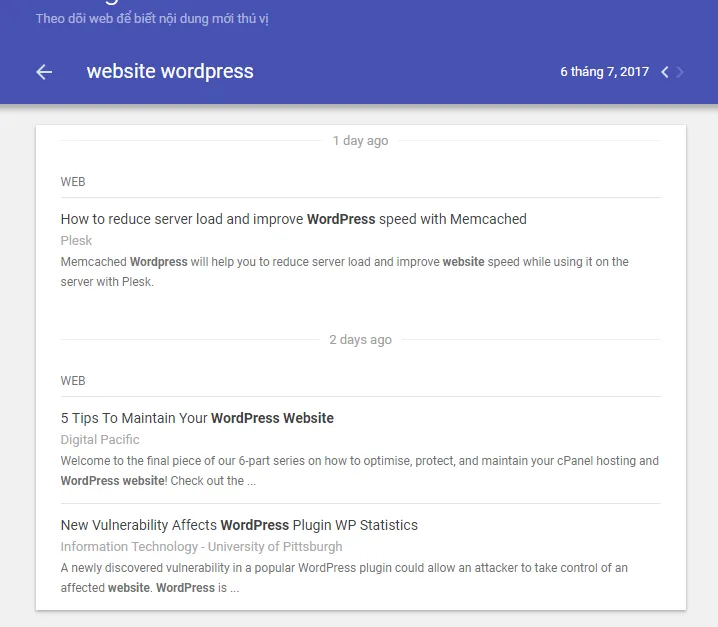Click the WEB label under '1 day ago'
The height and width of the screenshot is (627, 718).
coord(73,182)
